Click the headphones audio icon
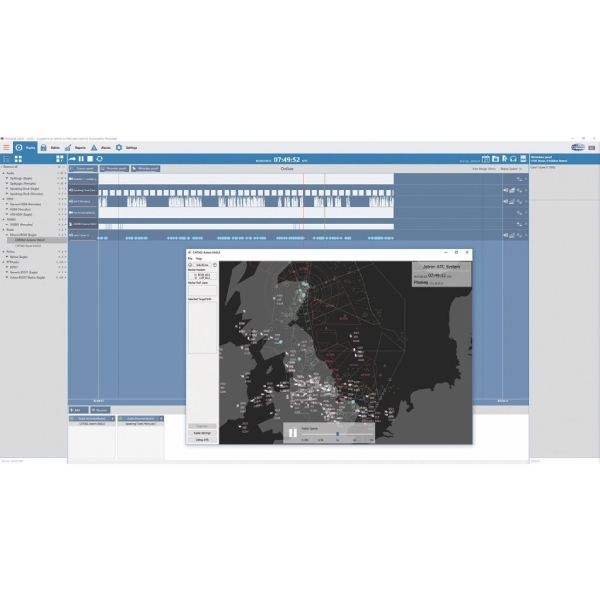This screenshot has width=600, height=600. (x=513, y=158)
